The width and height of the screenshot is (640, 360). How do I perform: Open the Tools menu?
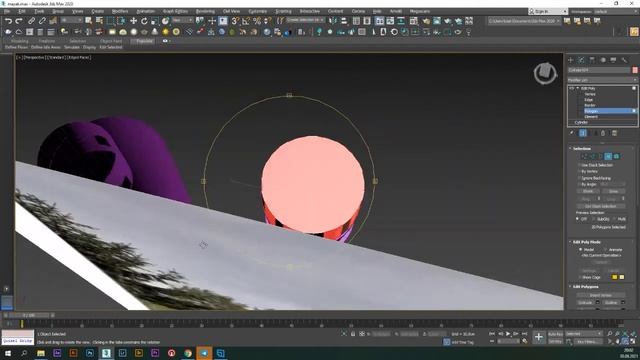click(x=39, y=11)
